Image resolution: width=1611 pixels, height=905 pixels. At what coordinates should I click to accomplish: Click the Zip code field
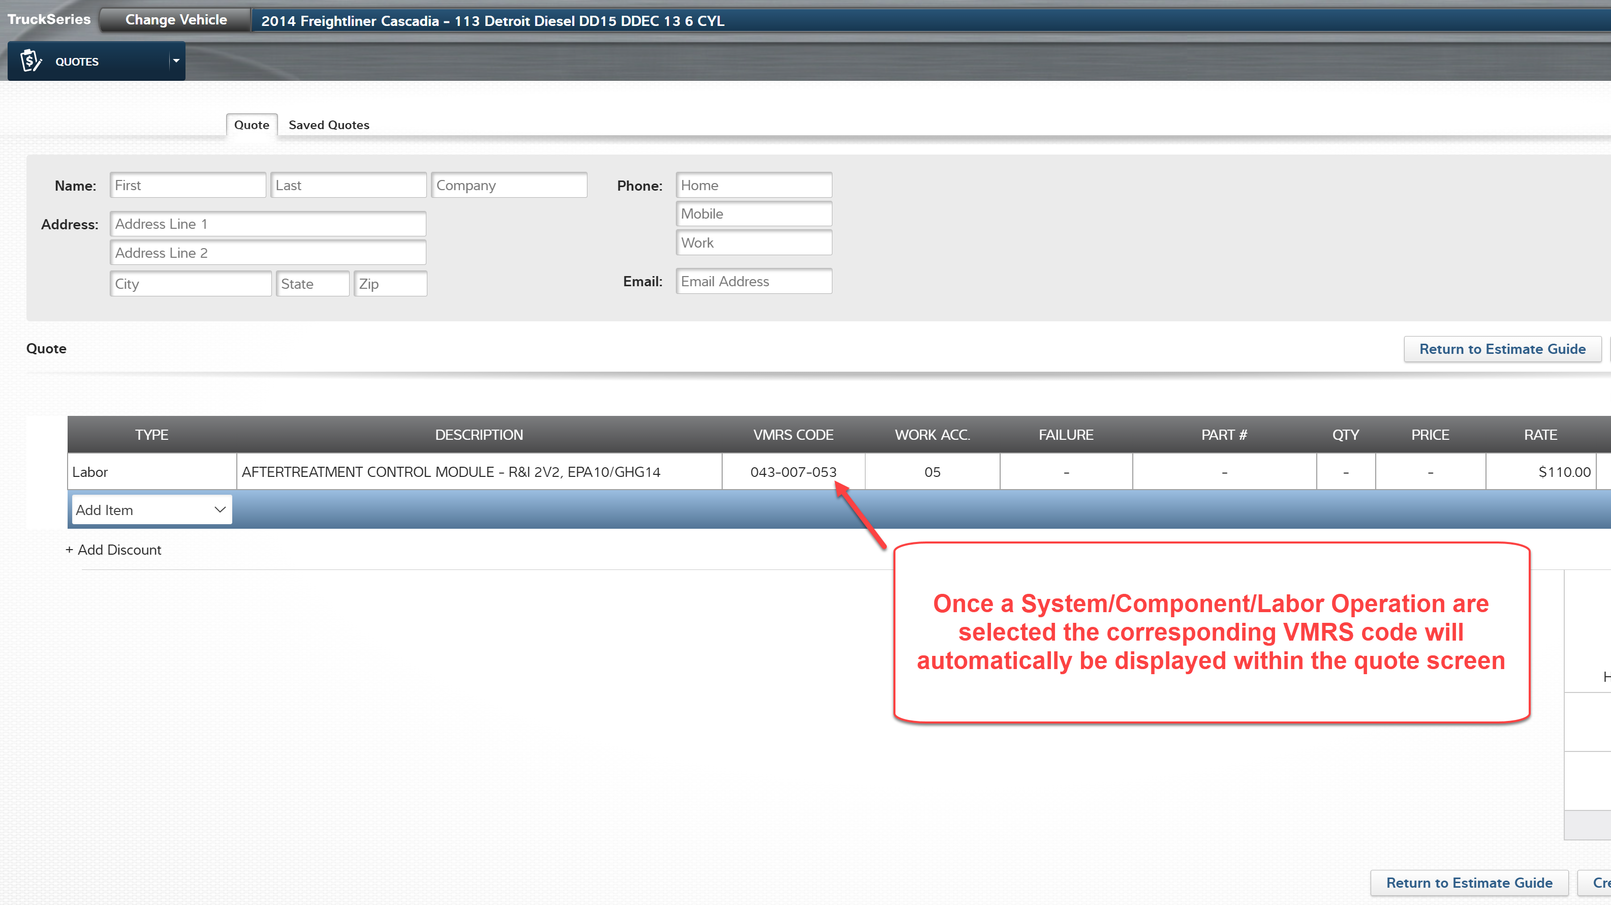(x=390, y=283)
